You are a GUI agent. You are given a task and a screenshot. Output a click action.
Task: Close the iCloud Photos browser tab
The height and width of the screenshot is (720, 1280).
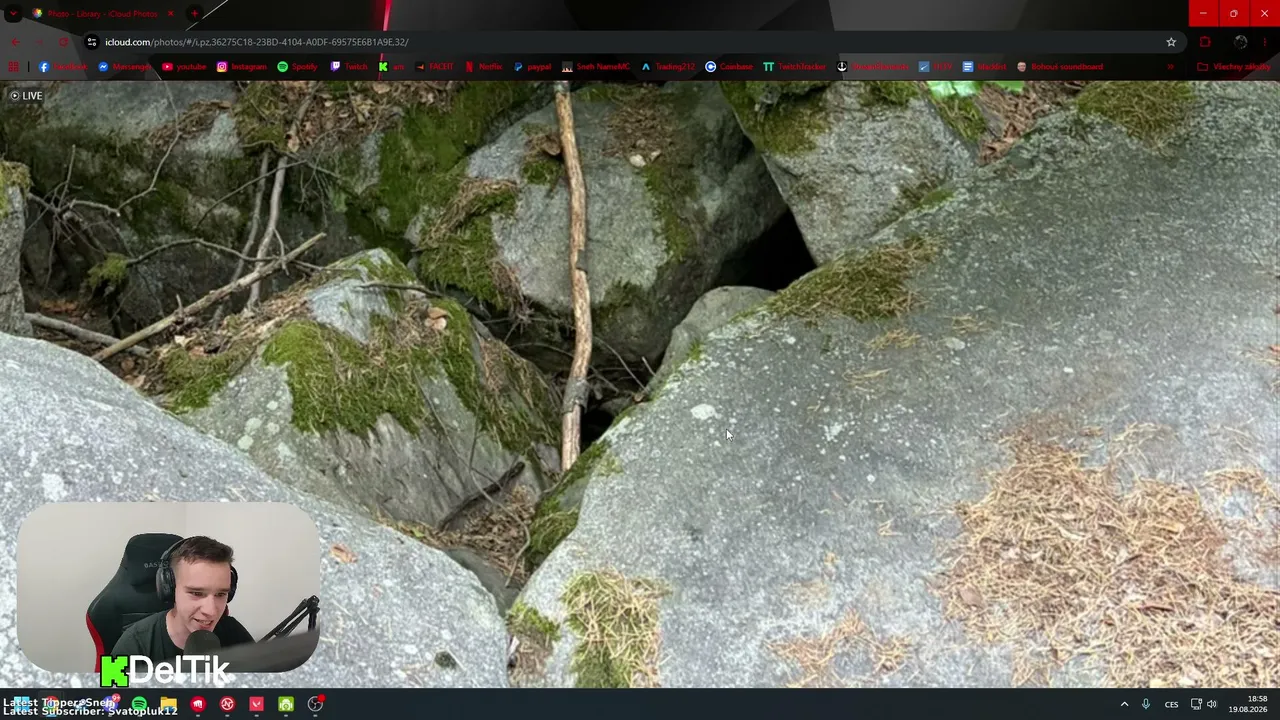(170, 14)
